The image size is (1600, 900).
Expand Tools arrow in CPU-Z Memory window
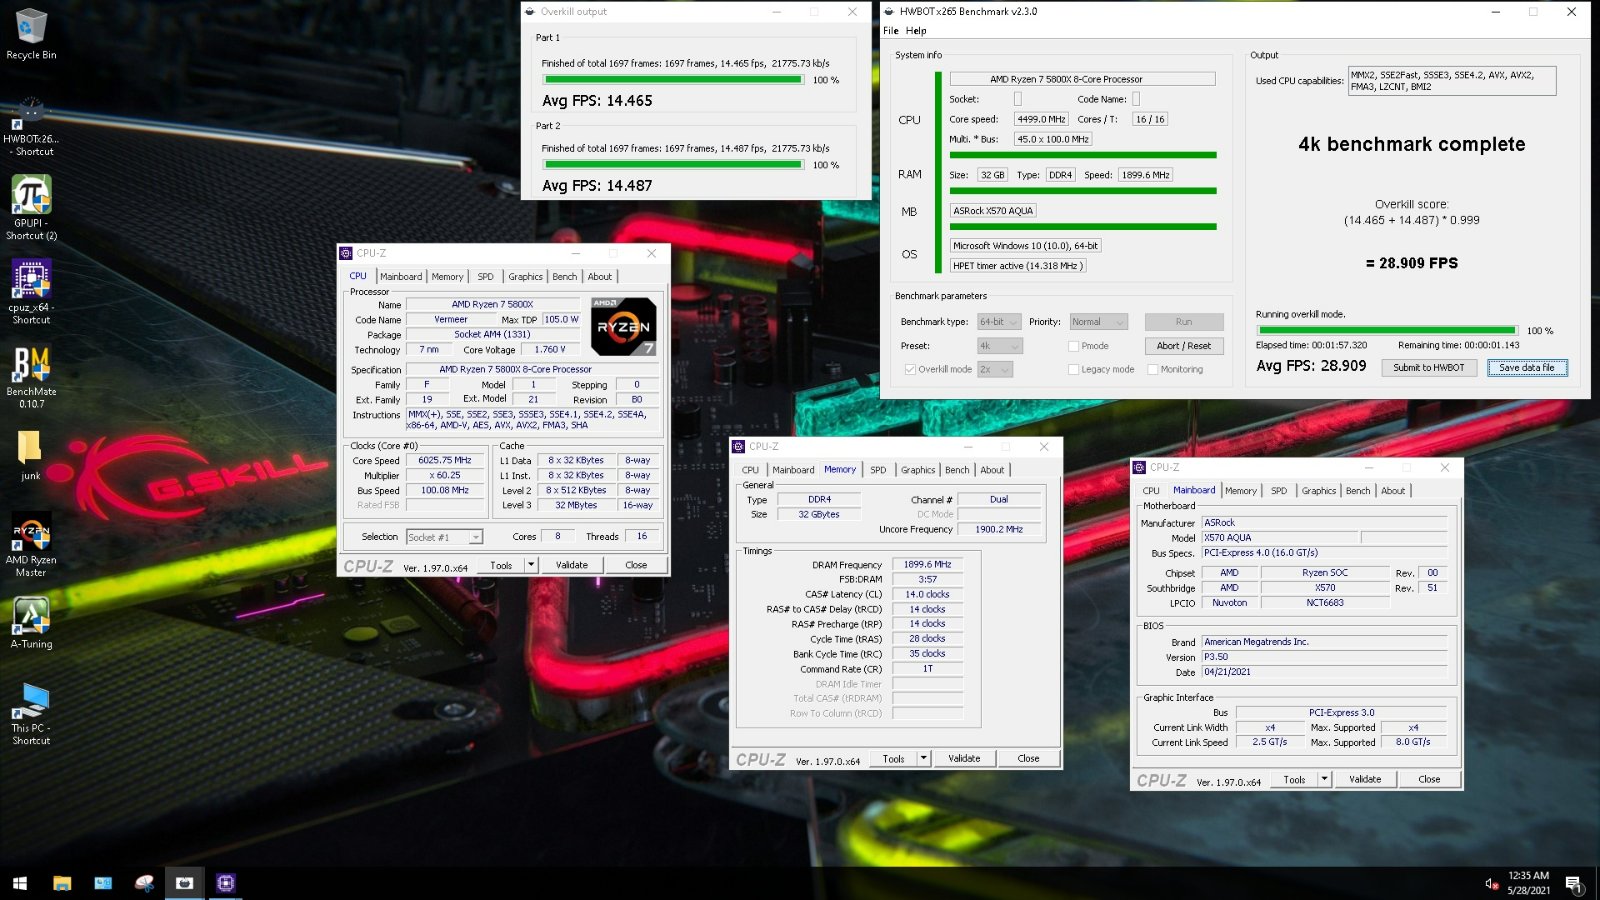[x=924, y=758]
